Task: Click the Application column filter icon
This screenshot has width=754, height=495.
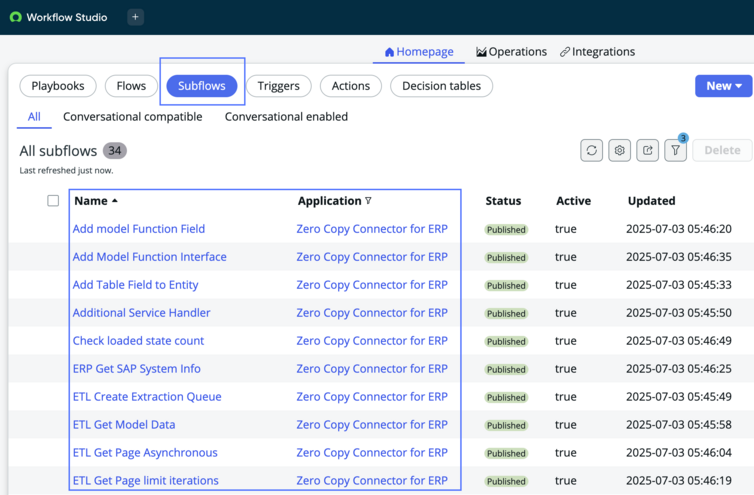Action: [x=368, y=201]
